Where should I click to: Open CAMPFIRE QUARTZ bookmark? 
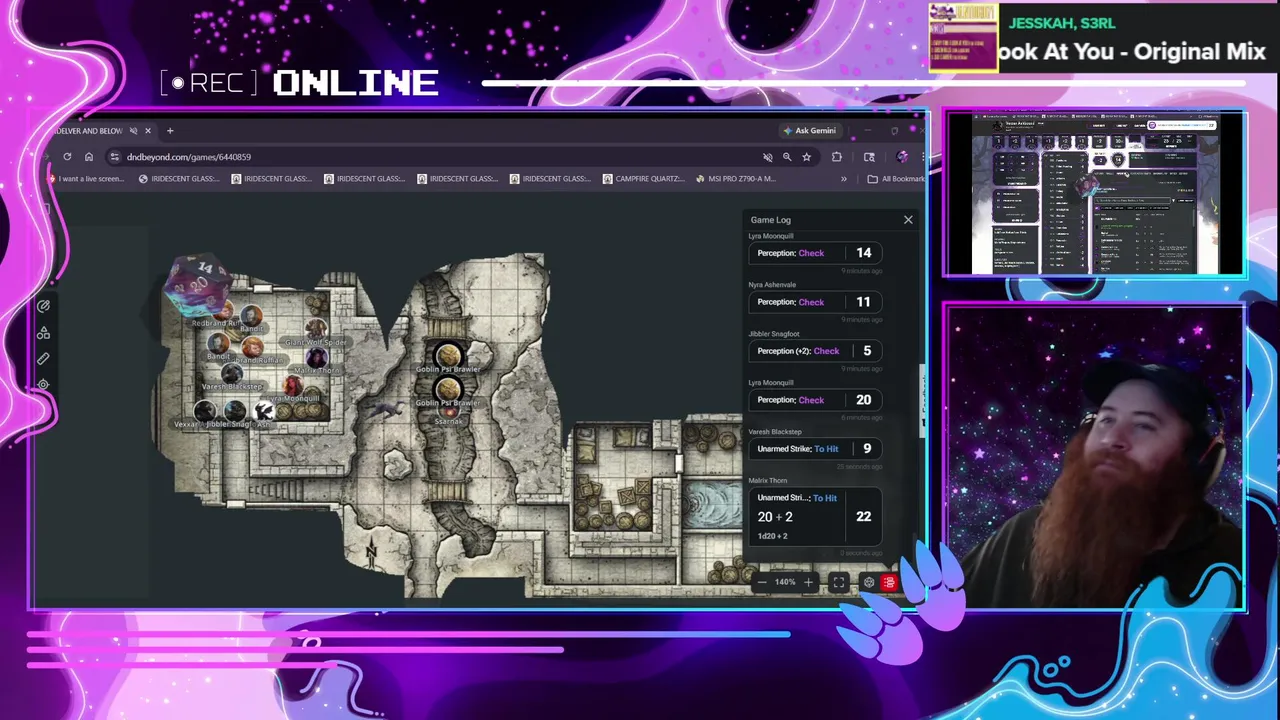[644, 179]
